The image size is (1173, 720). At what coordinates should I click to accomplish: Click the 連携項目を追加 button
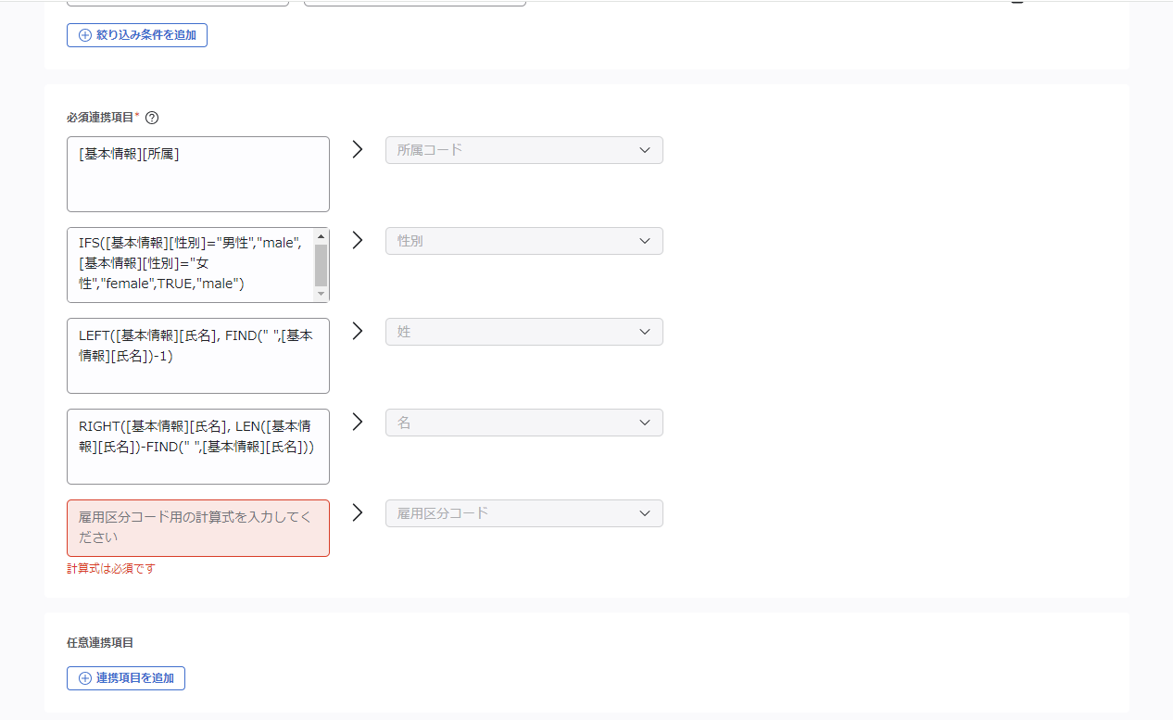[126, 678]
